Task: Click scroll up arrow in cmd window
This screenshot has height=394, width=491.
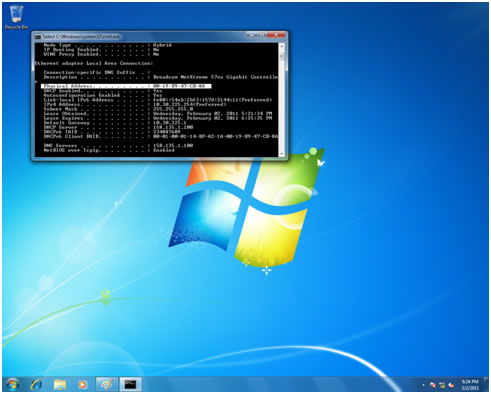Action: [x=282, y=46]
